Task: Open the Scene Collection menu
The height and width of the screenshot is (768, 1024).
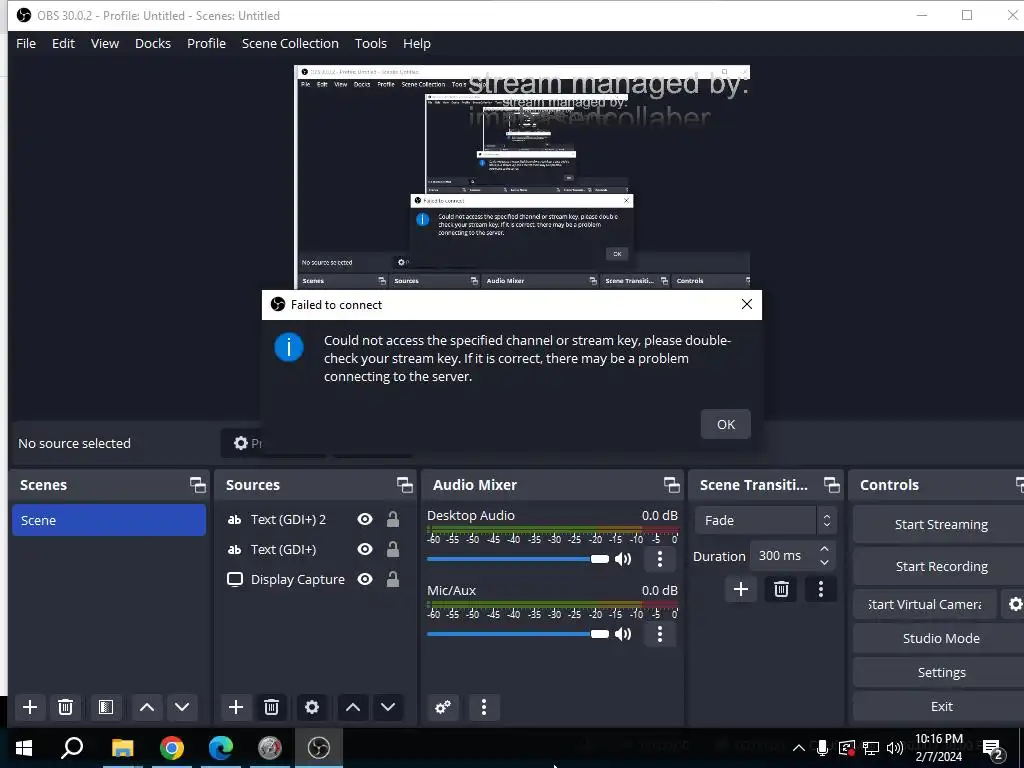Action: pos(290,43)
